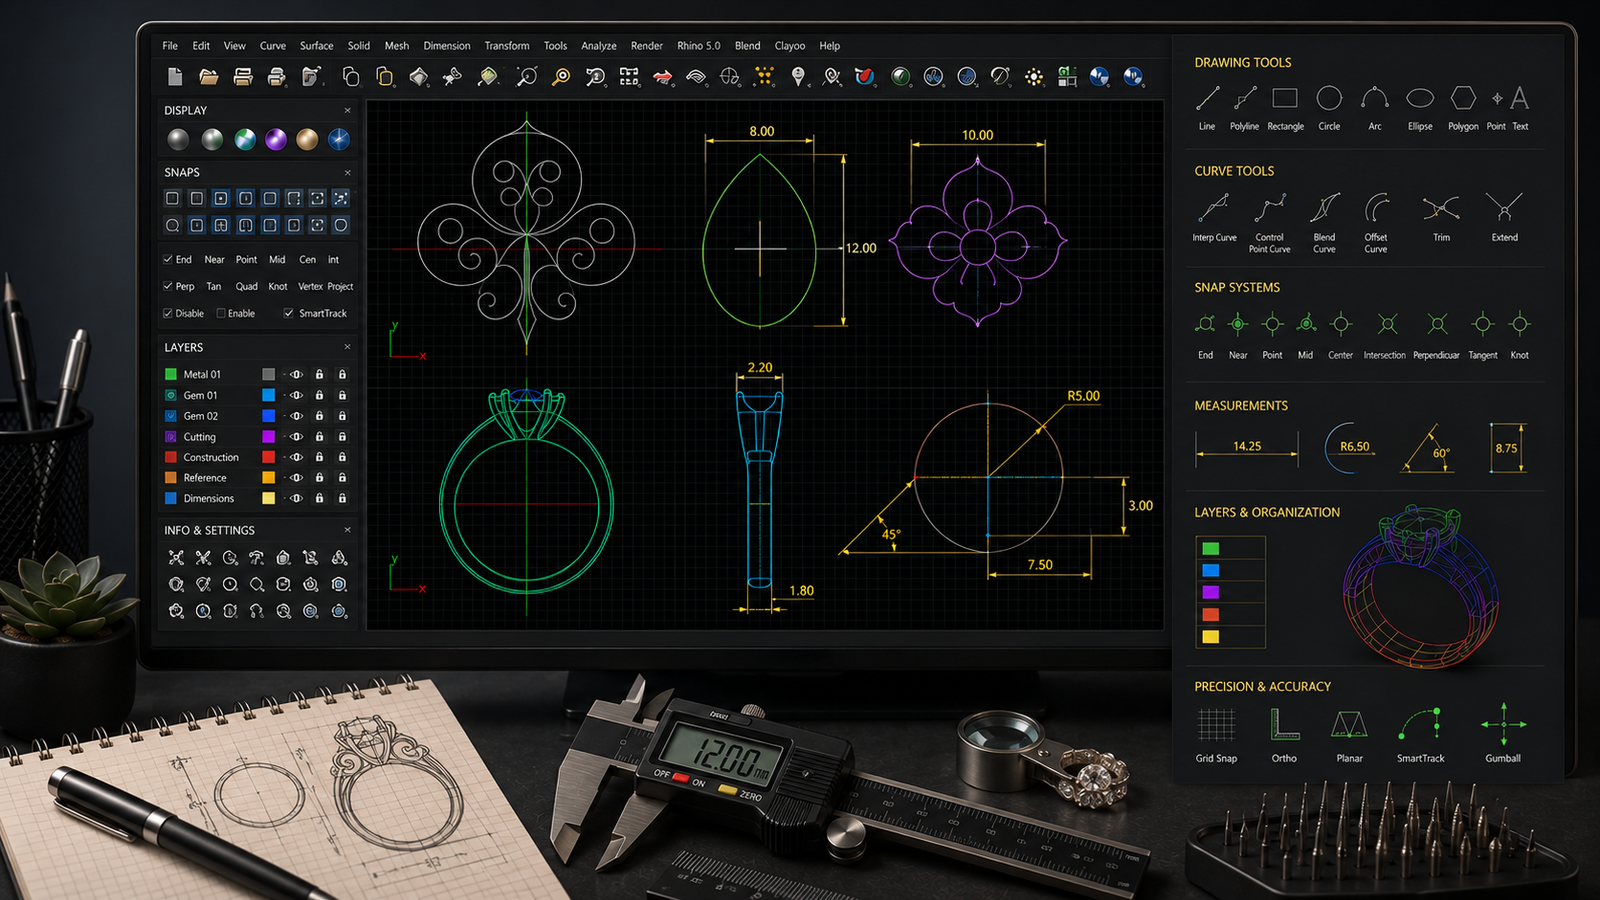The height and width of the screenshot is (900, 1600).
Task: Toggle visibility of Gem 02 layer
Action: (296, 416)
